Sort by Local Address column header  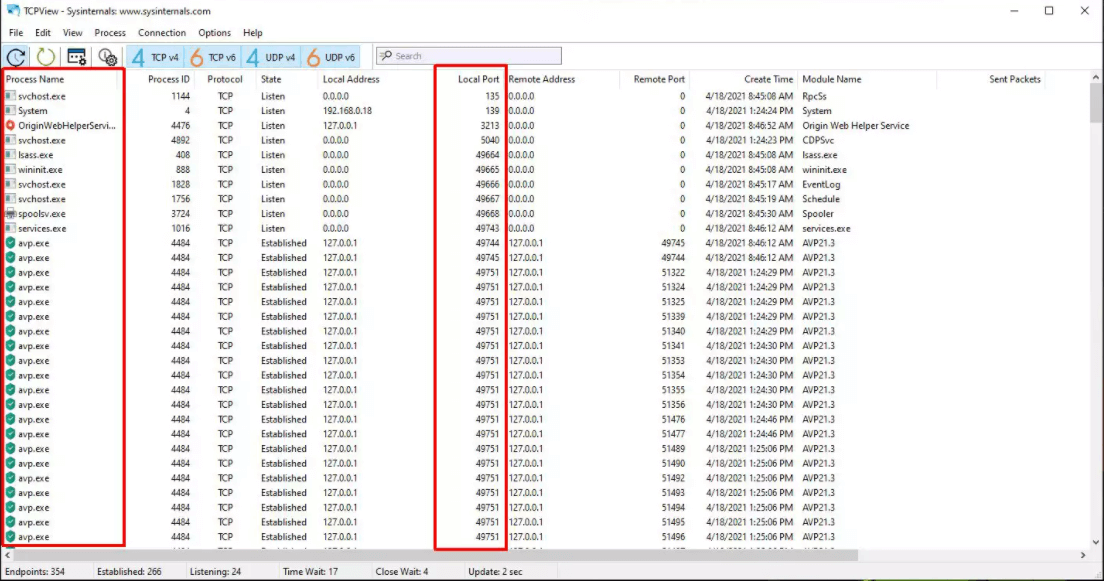(x=351, y=80)
